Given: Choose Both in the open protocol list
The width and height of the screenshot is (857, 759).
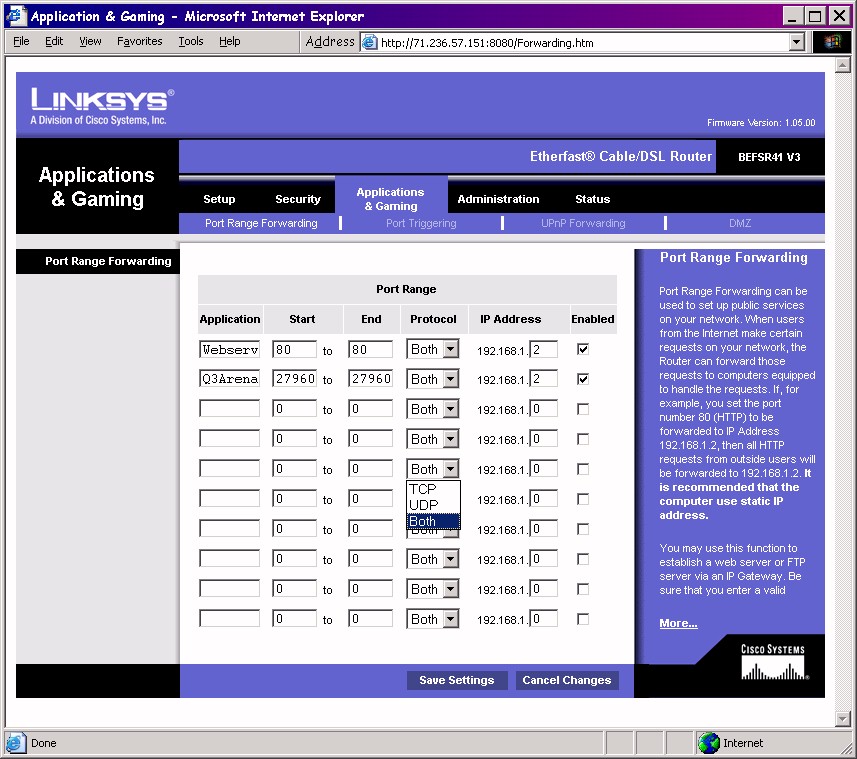Looking at the screenshot, I should (x=433, y=521).
